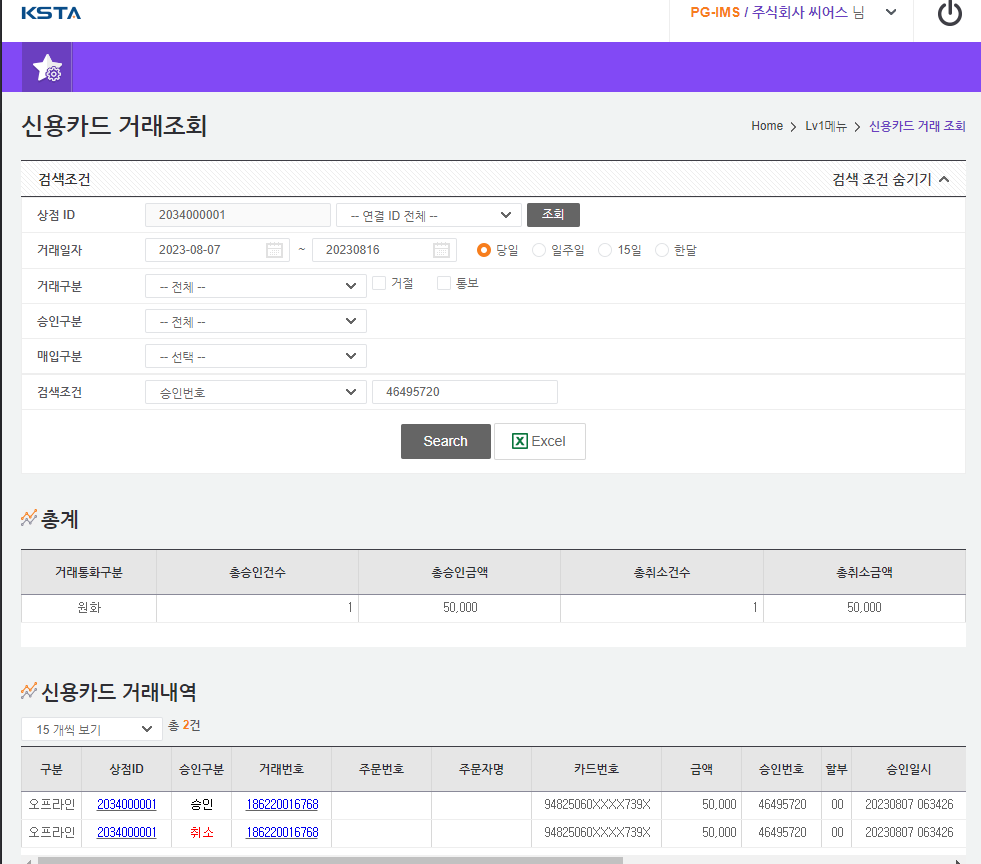Open the end date calendar picker
Image resolution: width=981 pixels, height=864 pixels.
(441, 250)
